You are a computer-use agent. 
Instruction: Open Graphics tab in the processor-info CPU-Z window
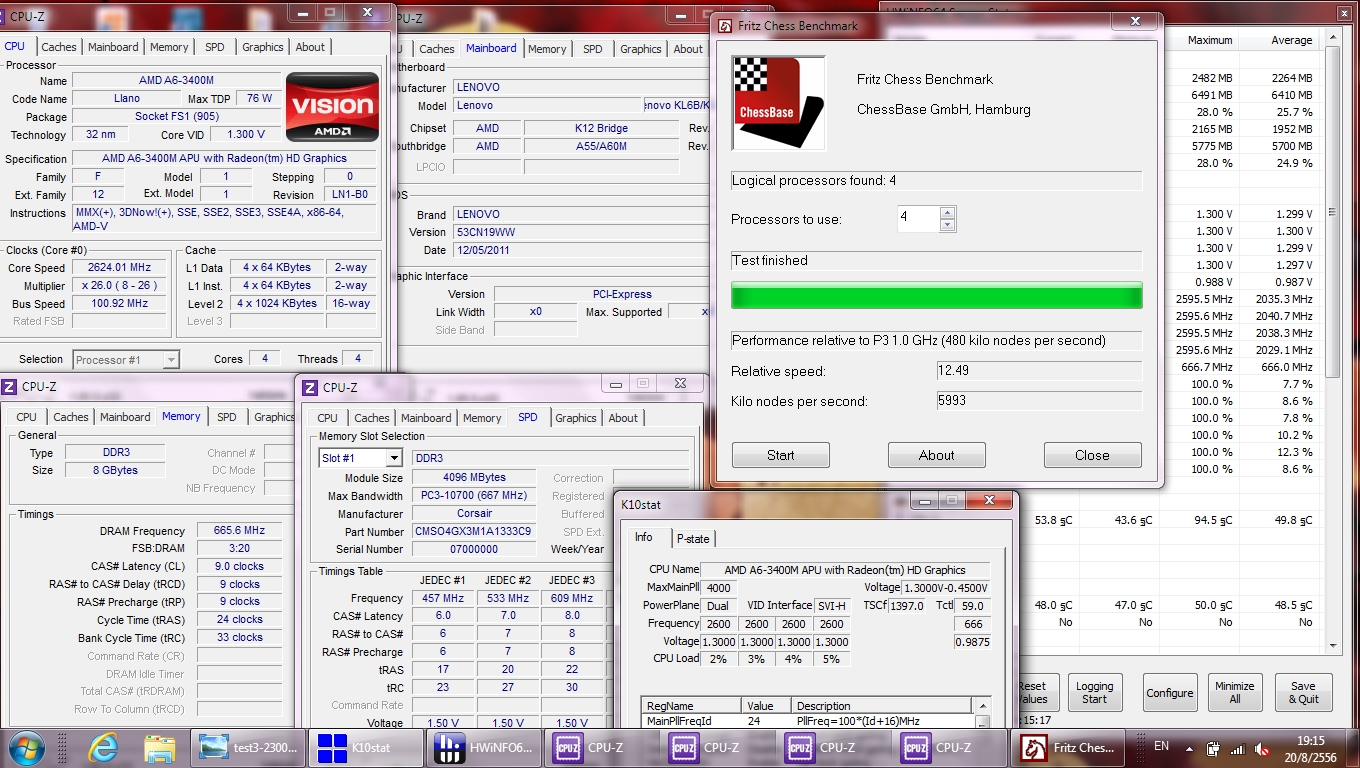(x=263, y=47)
